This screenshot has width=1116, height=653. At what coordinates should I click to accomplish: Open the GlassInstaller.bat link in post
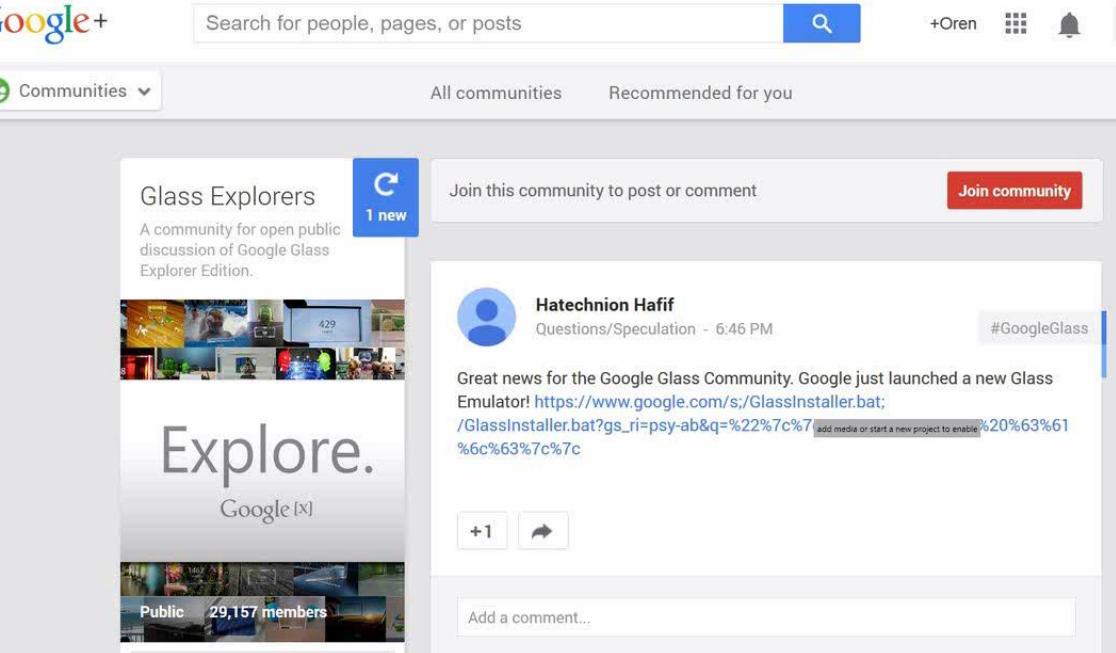point(762,425)
